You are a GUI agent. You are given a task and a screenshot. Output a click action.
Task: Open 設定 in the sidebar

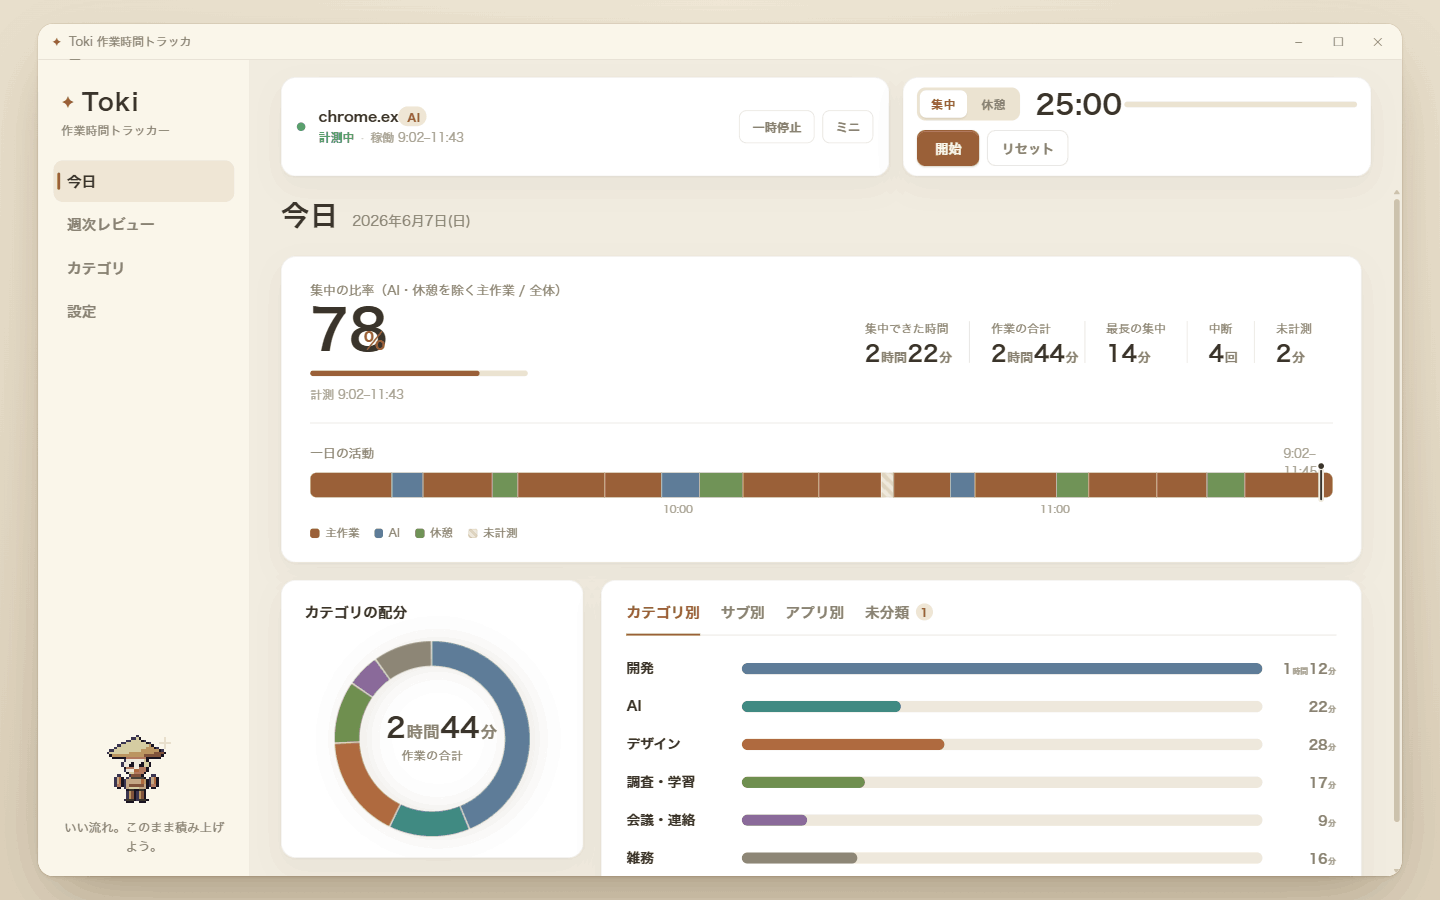[144, 312]
